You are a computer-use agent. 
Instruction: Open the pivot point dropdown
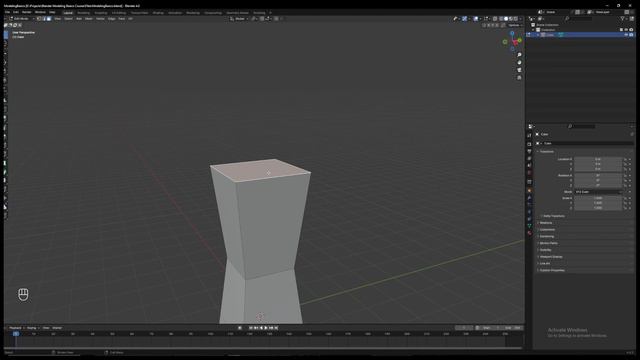point(254,19)
